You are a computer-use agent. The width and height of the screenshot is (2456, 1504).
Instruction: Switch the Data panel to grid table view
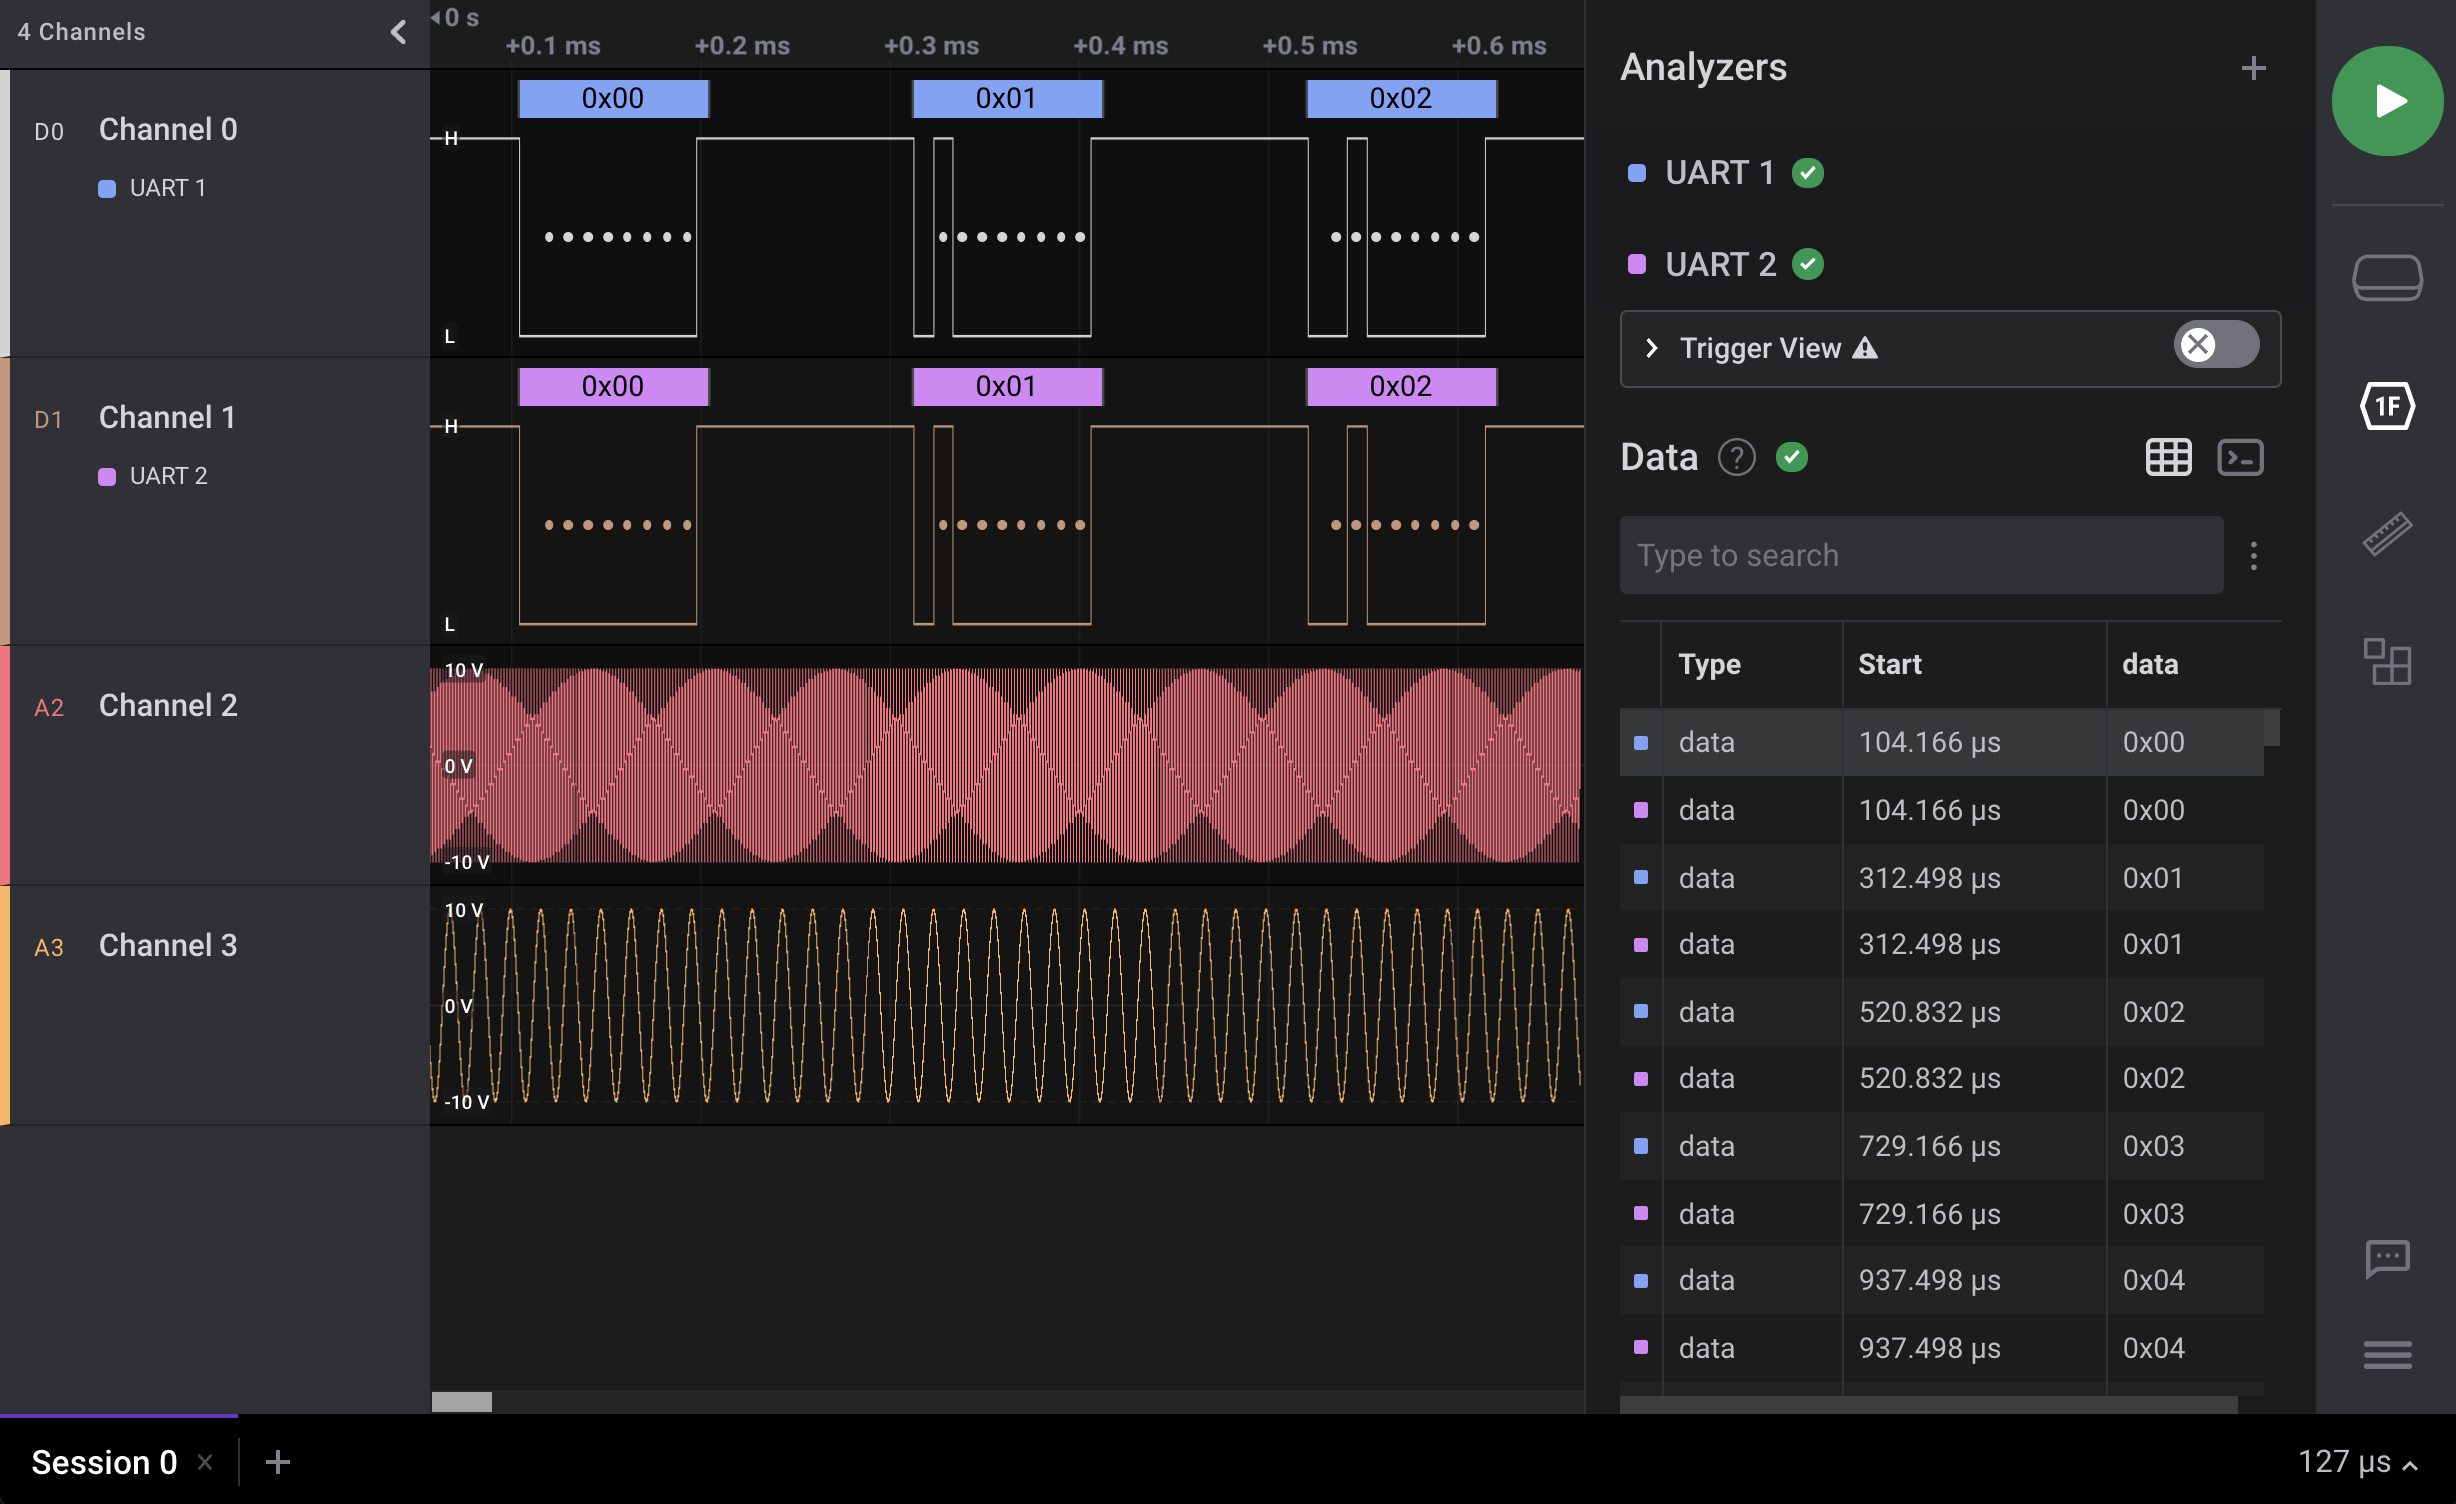(x=2167, y=456)
